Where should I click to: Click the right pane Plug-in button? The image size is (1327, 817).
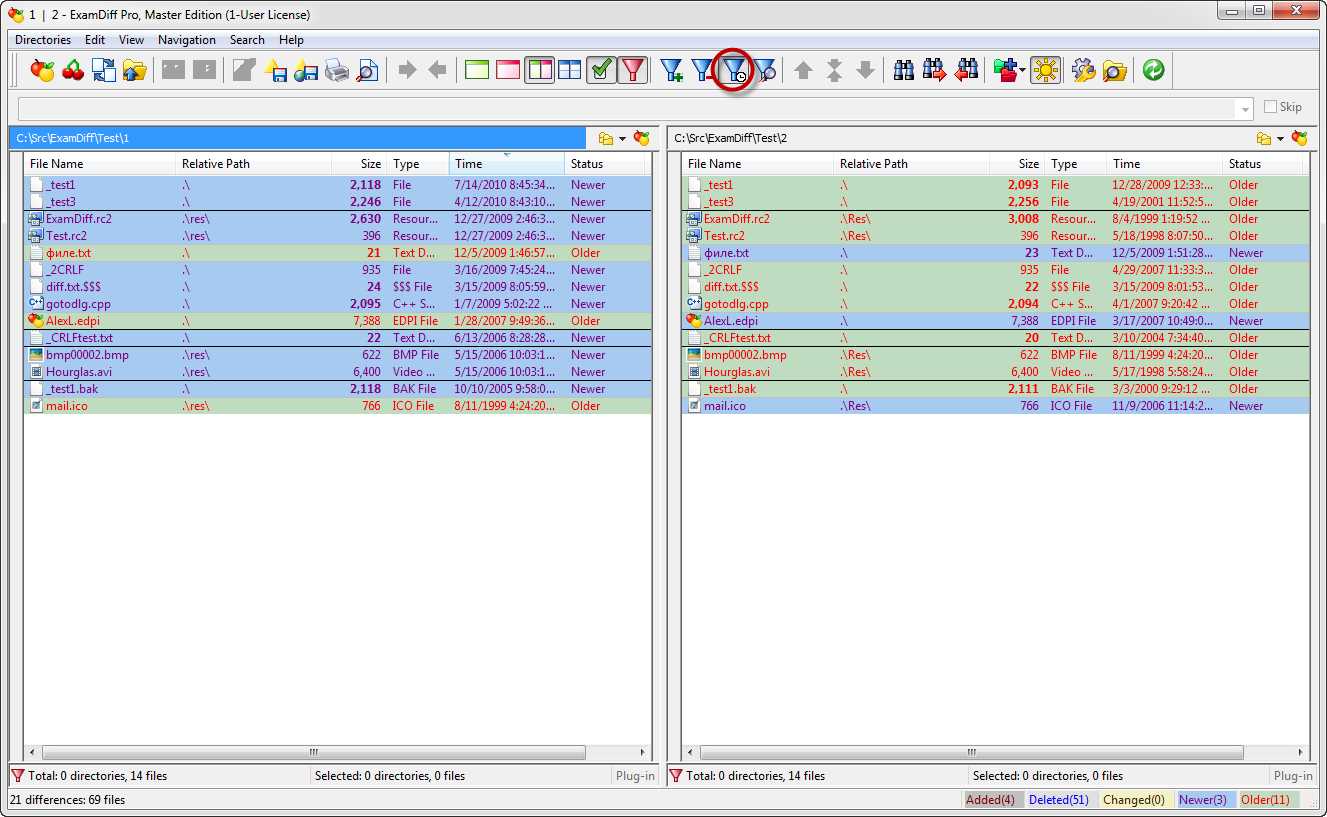pyautogui.click(x=1293, y=776)
